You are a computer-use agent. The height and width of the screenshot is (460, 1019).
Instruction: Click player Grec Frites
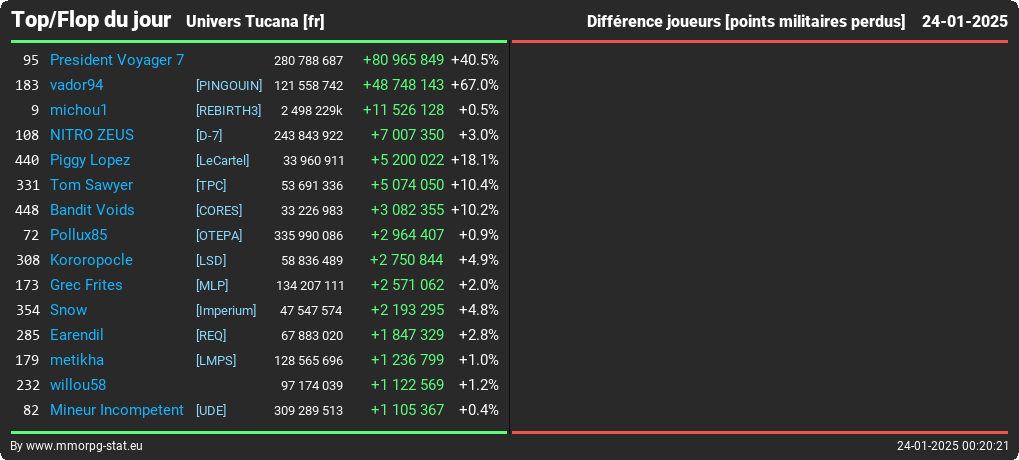tap(86, 285)
